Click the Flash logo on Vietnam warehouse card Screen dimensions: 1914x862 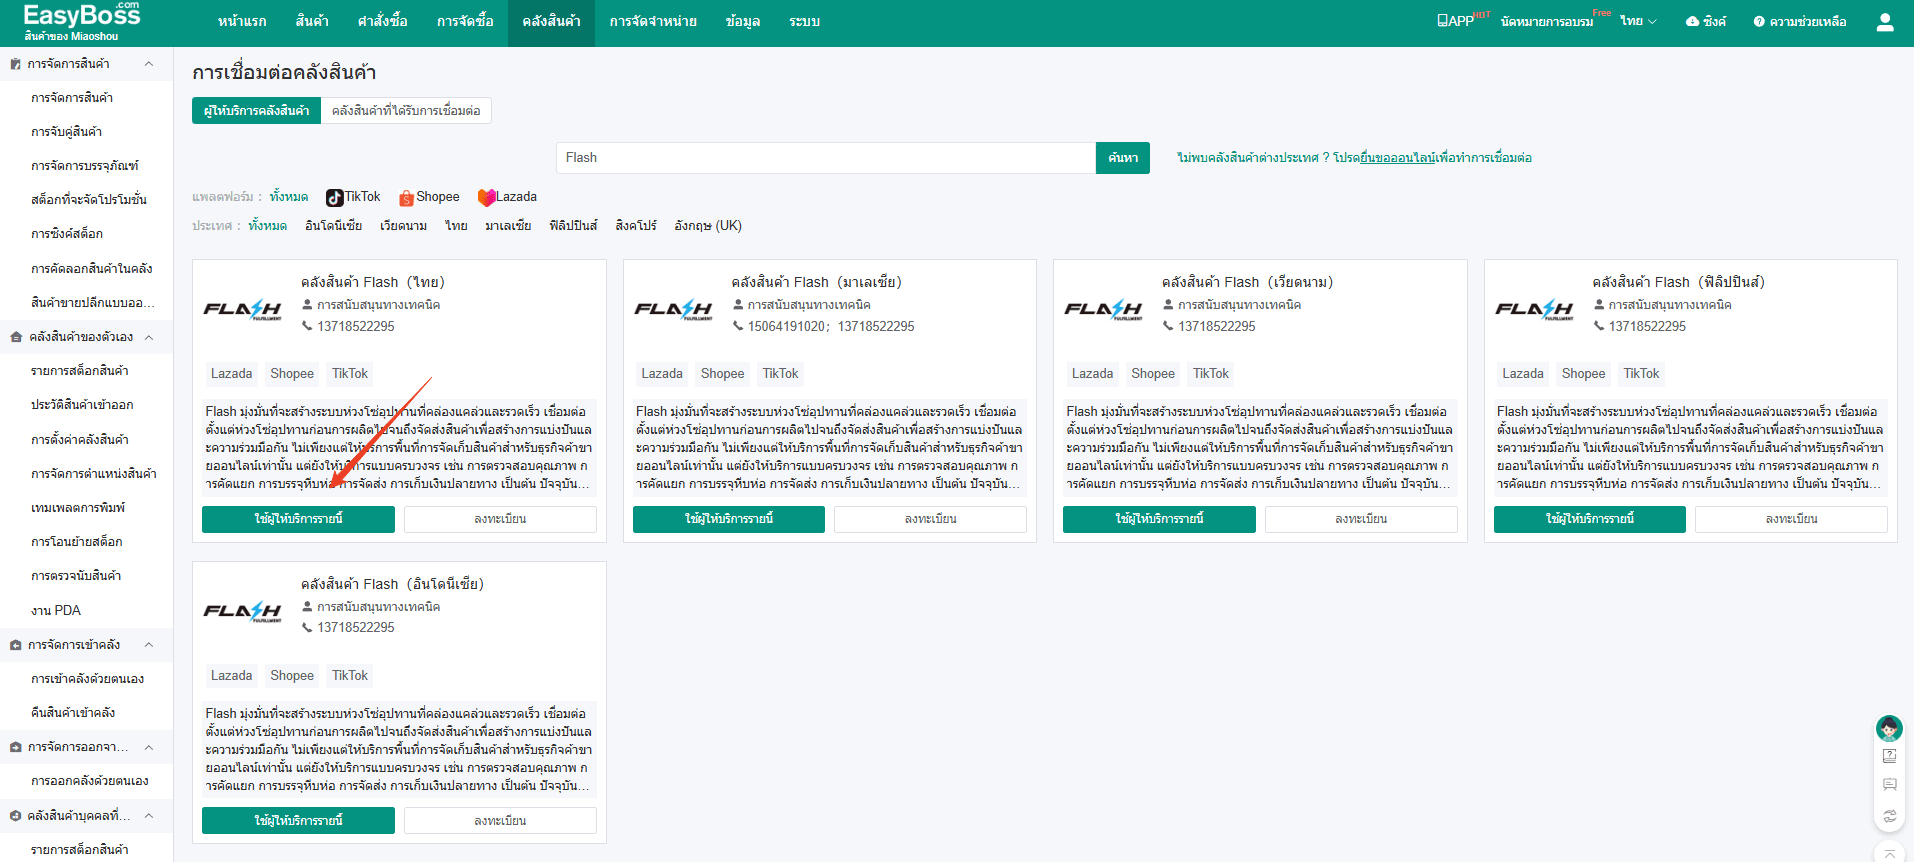[1104, 309]
